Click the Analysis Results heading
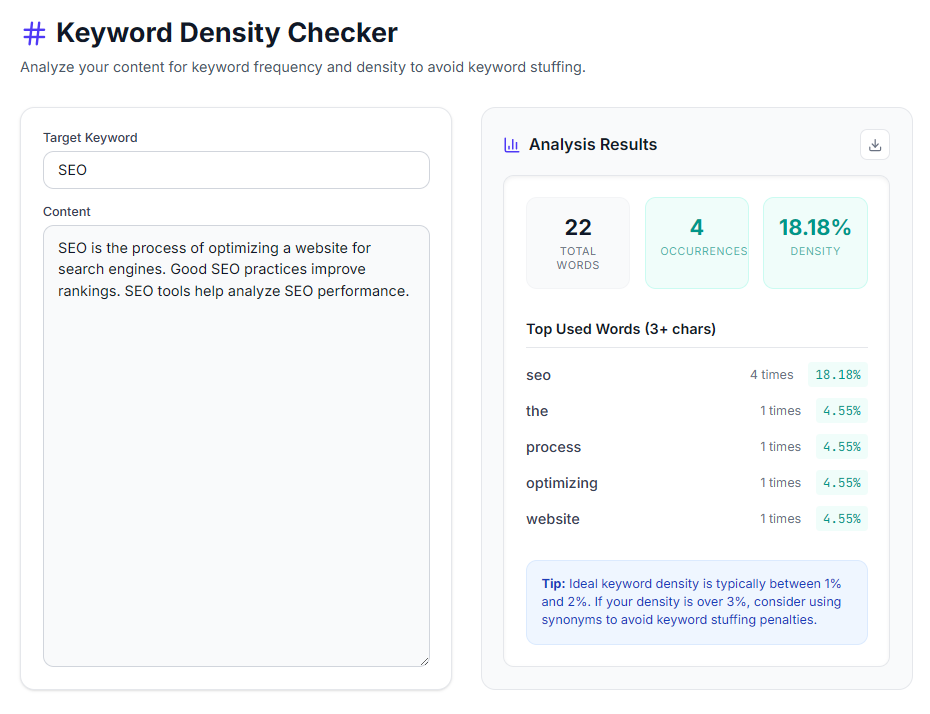 click(593, 145)
